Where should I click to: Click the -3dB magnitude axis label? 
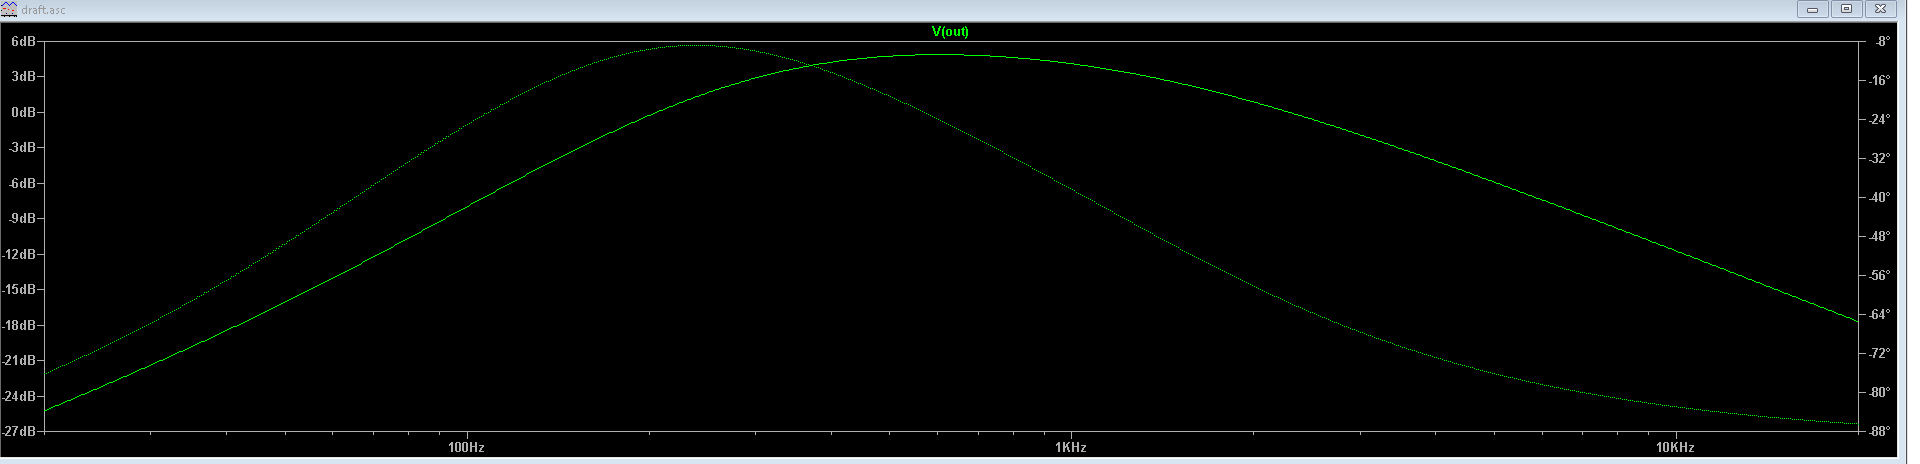click(22, 148)
